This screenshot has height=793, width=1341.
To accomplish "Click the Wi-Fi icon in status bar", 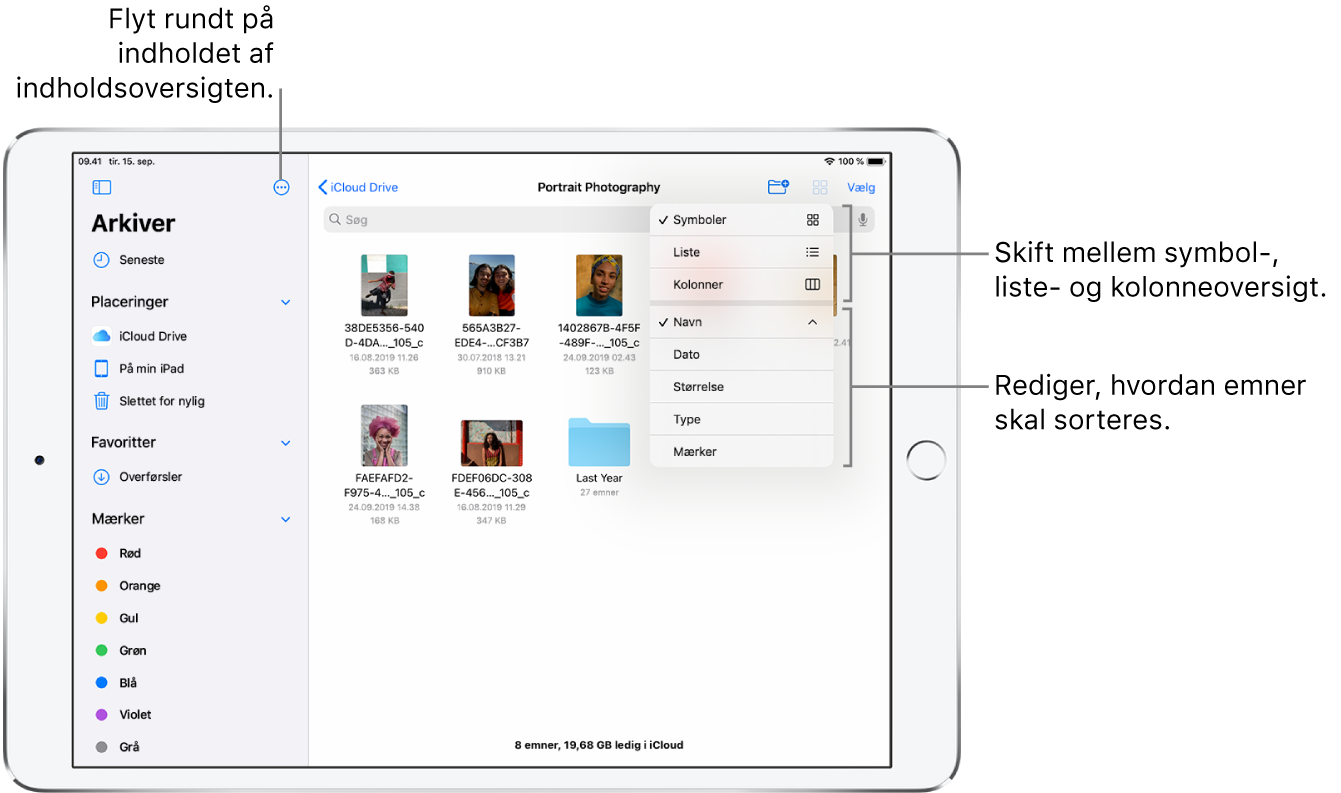I will pos(829,161).
